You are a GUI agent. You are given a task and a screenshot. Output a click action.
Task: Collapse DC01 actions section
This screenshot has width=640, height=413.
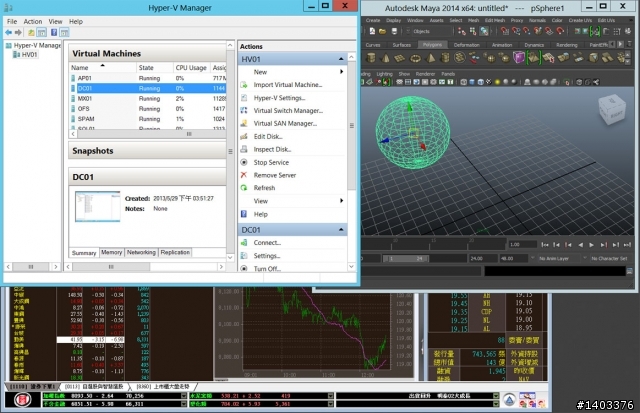[341, 230]
